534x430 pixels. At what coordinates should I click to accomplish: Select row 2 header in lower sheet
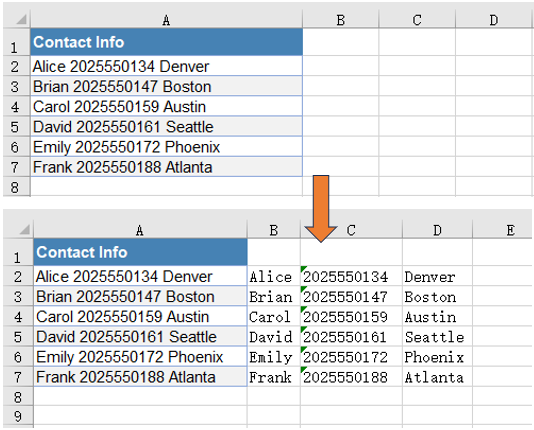[x=18, y=276]
